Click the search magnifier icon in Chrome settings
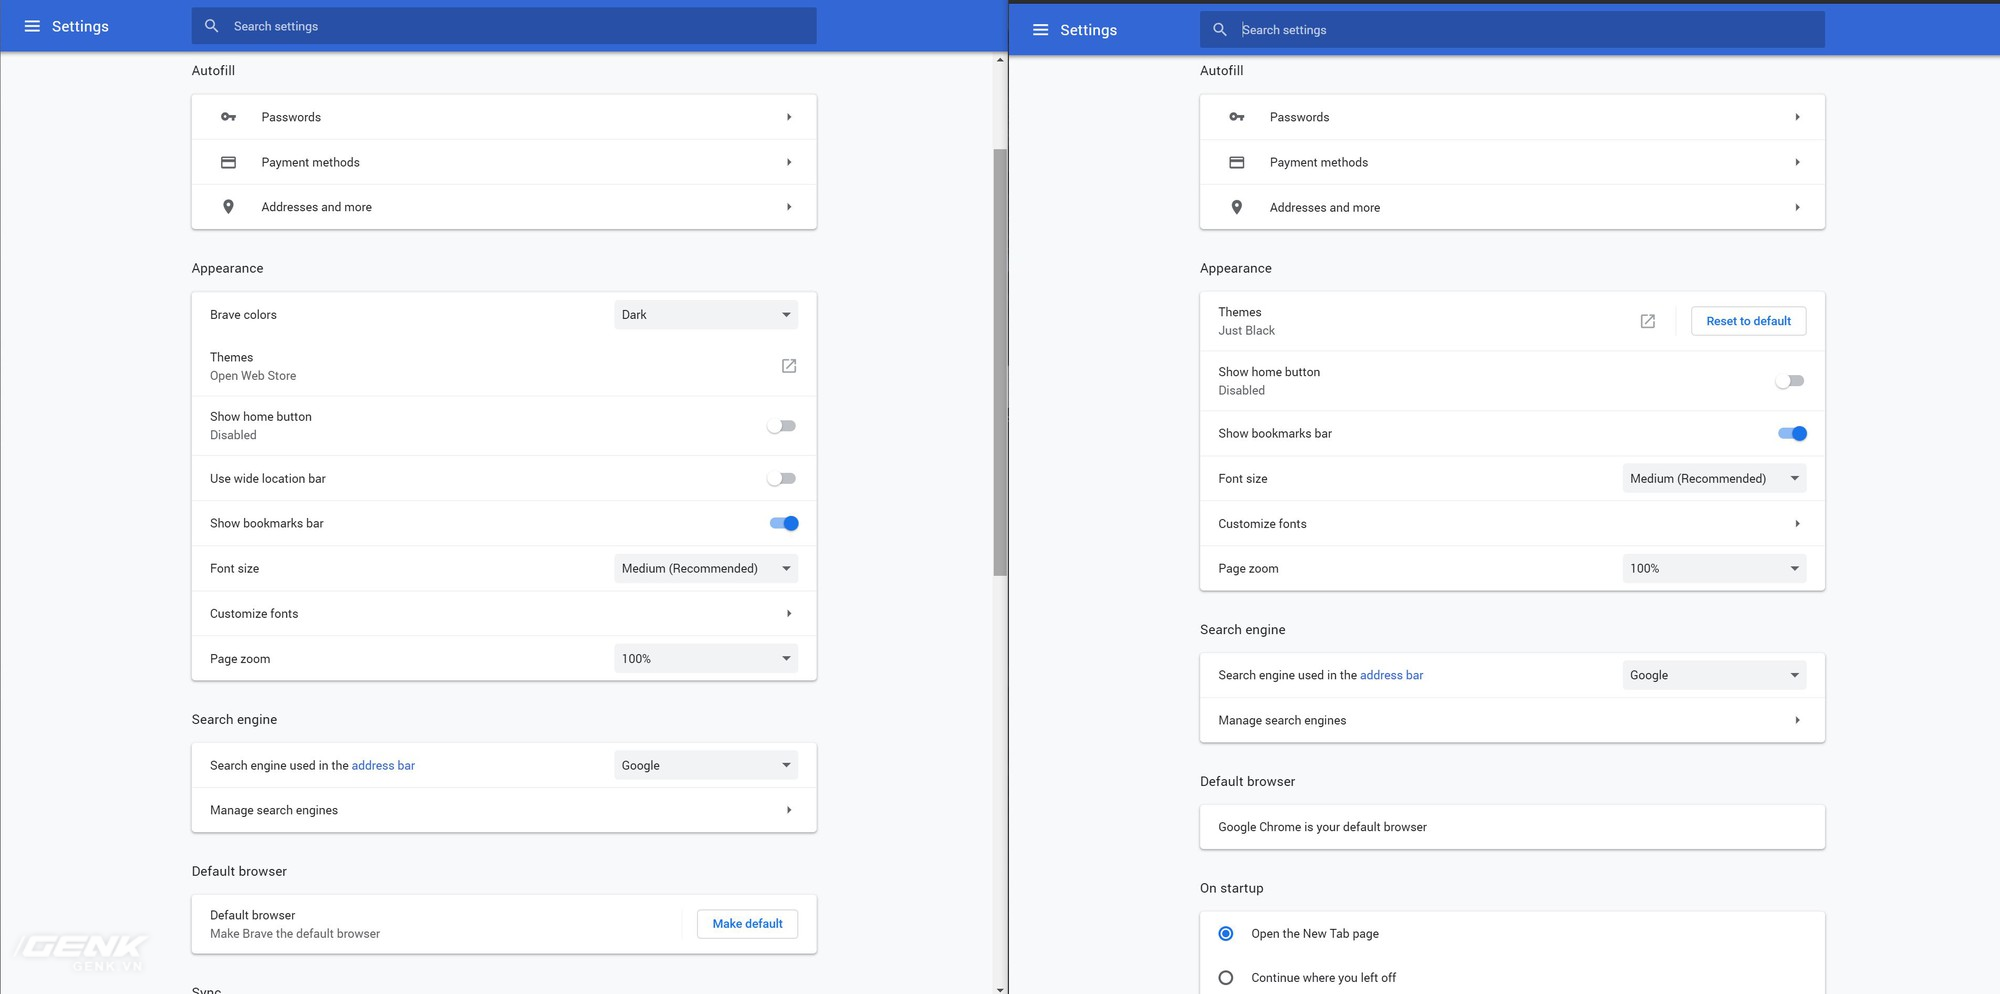 [x=1220, y=29]
